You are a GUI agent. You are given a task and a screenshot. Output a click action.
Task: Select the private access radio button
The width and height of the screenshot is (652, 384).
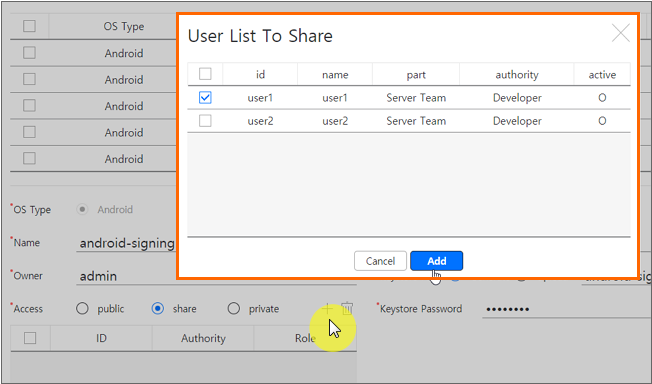(234, 309)
